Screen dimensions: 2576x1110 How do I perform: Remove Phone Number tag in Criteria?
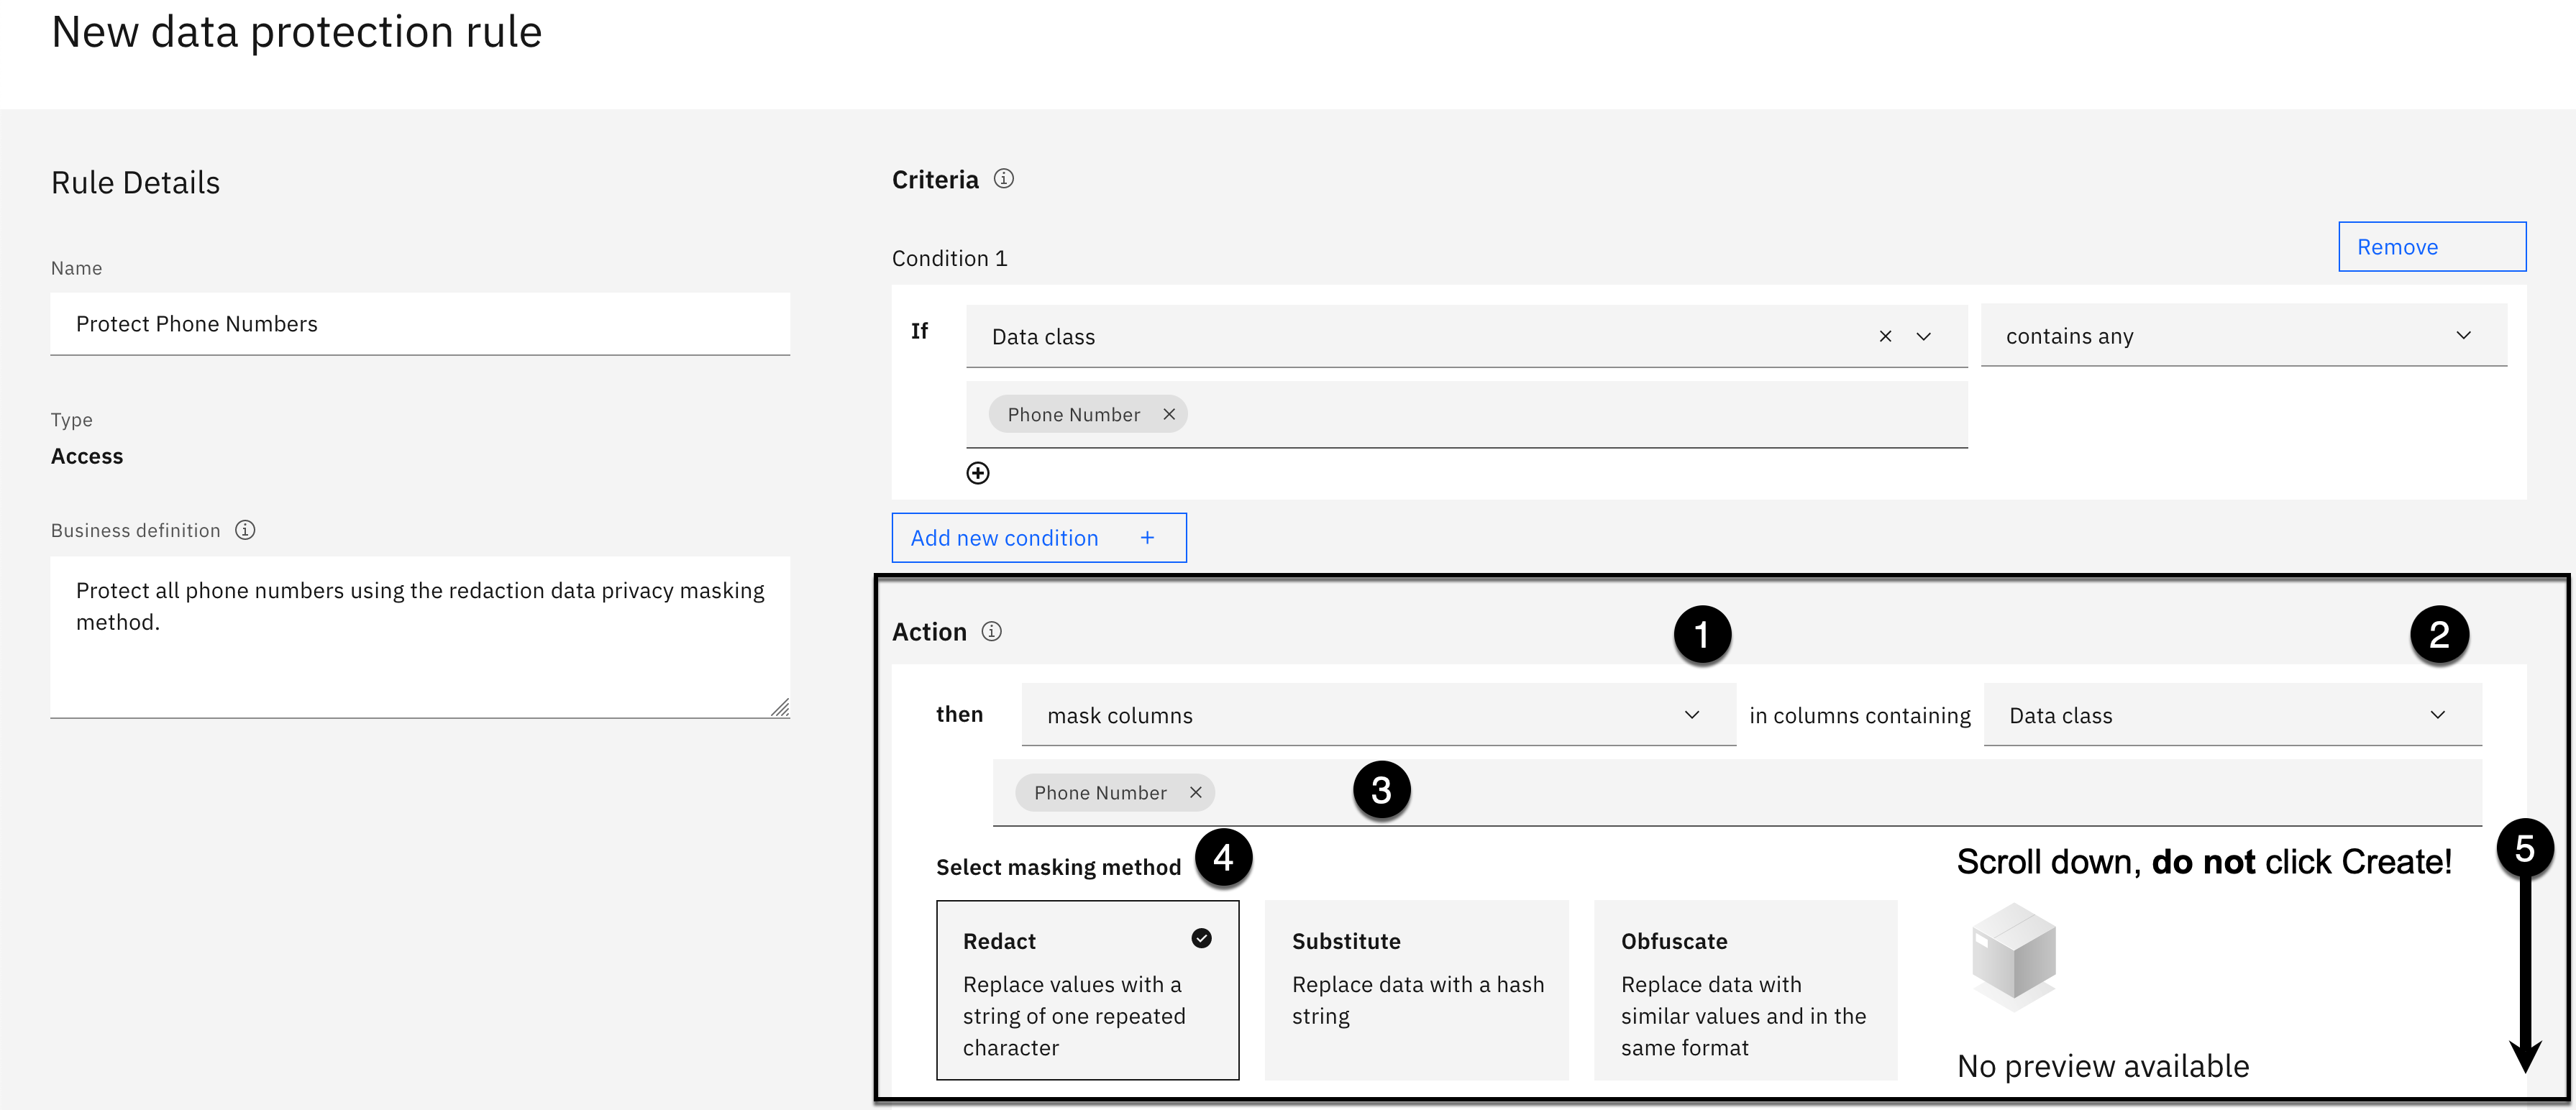[x=1168, y=414]
